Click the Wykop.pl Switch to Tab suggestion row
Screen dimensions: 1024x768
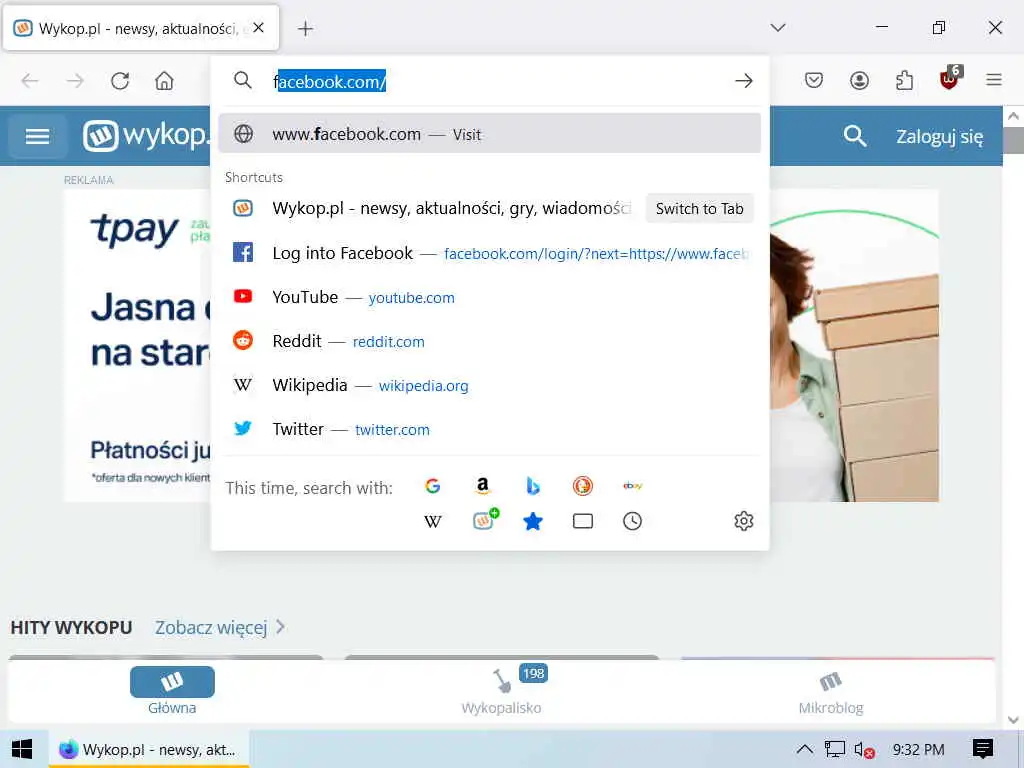[x=490, y=208]
